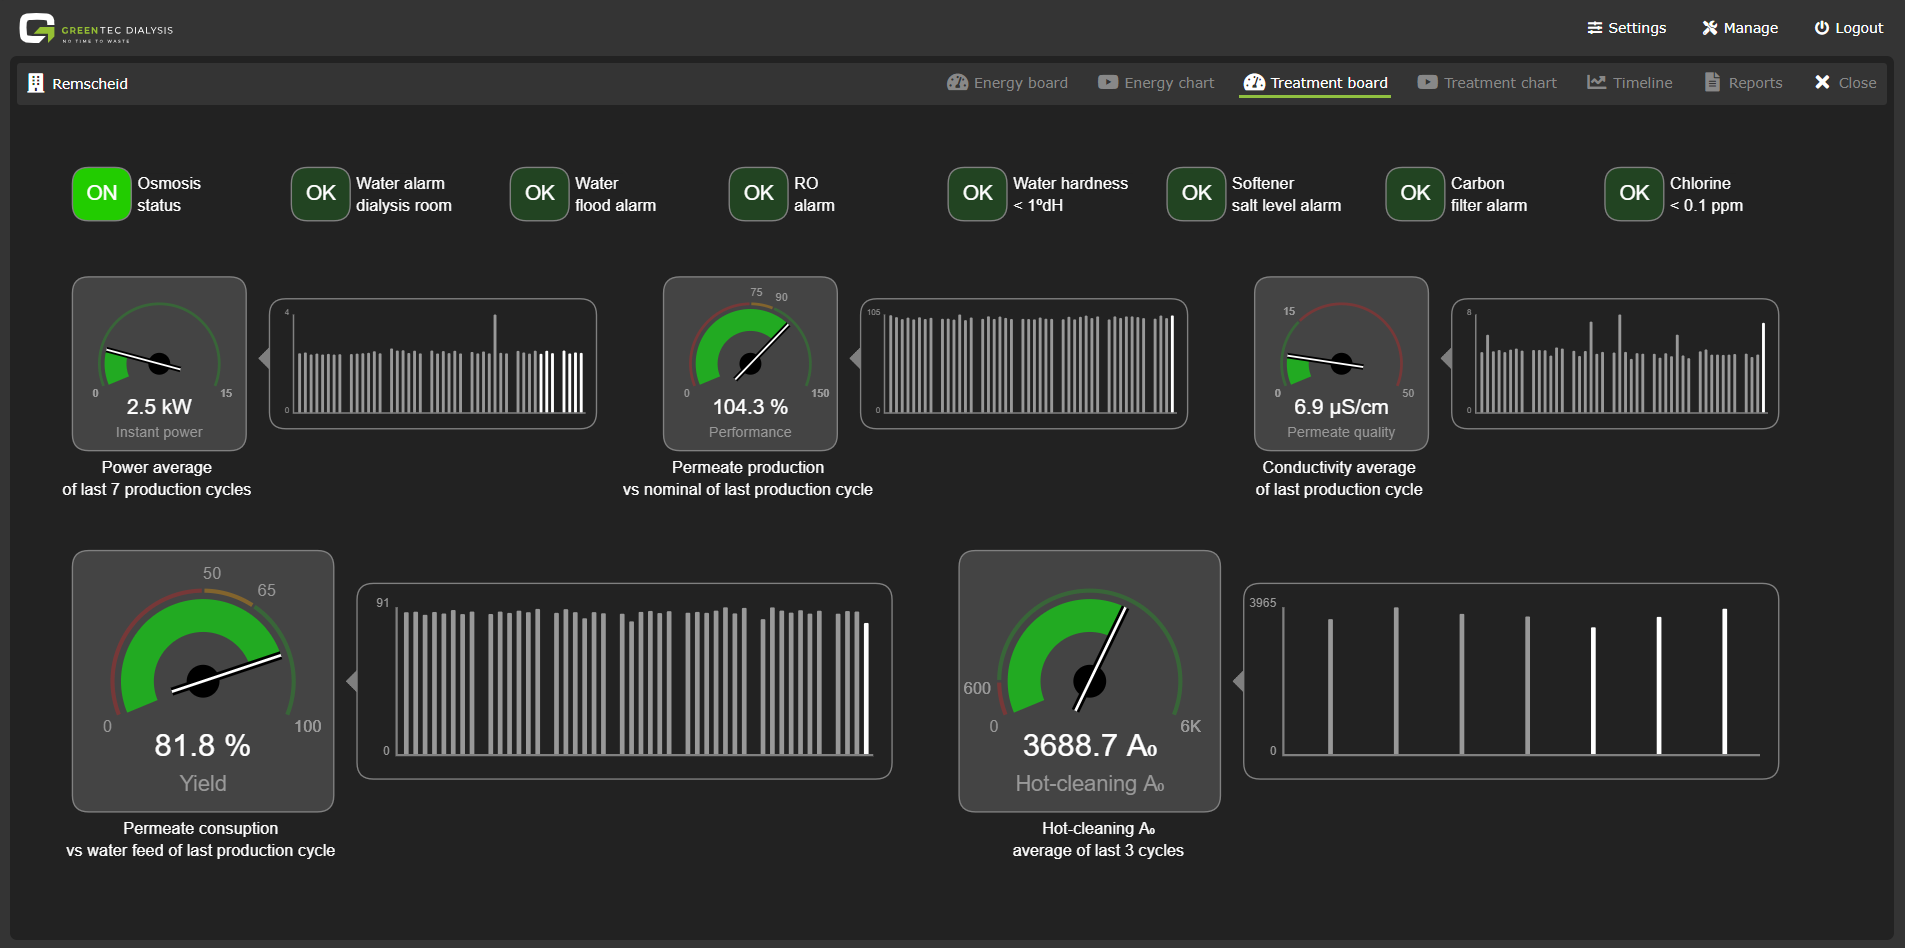Image resolution: width=1905 pixels, height=948 pixels.
Task: Click the Permeate quality bar chart
Action: pos(1614,364)
